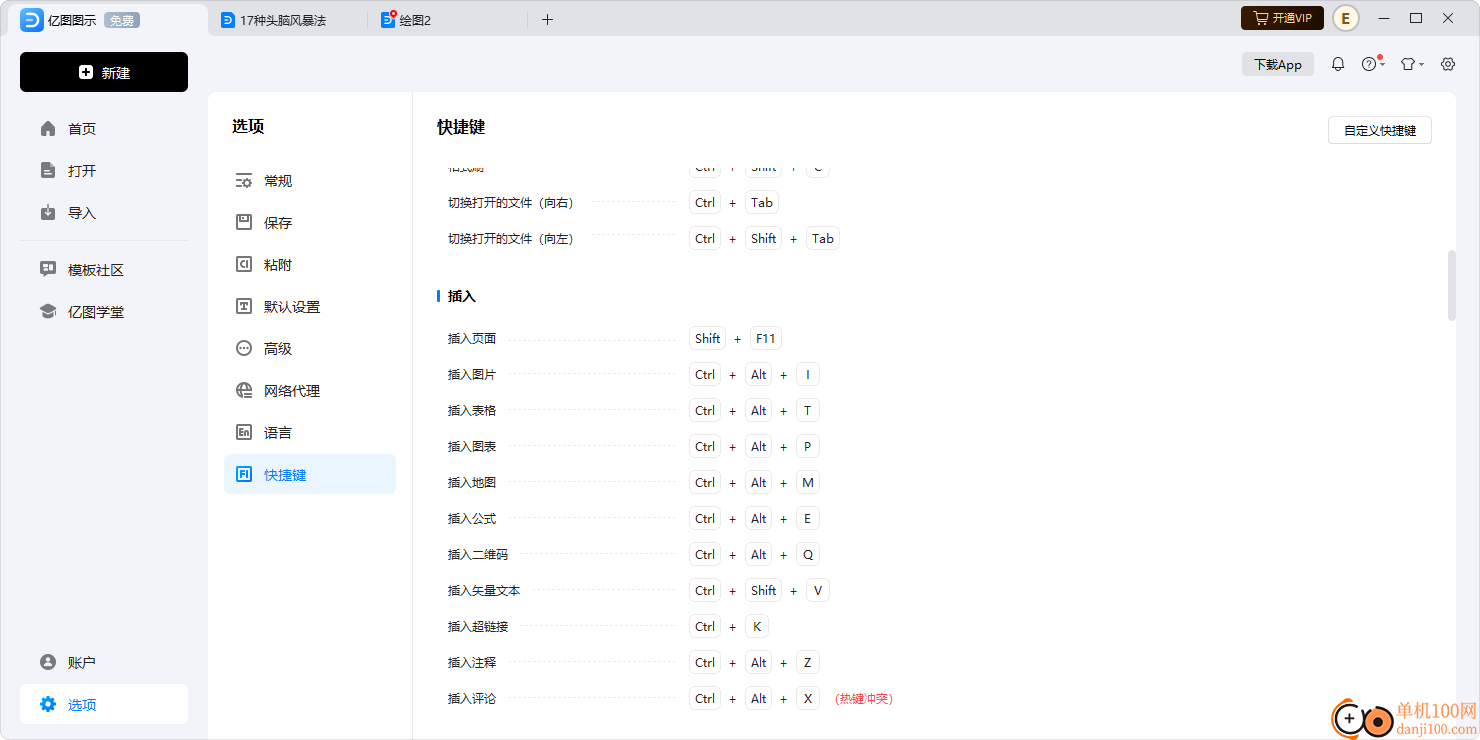The height and width of the screenshot is (740, 1480).
Task: Switch to 亿图图示 tab
Action: (72, 20)
